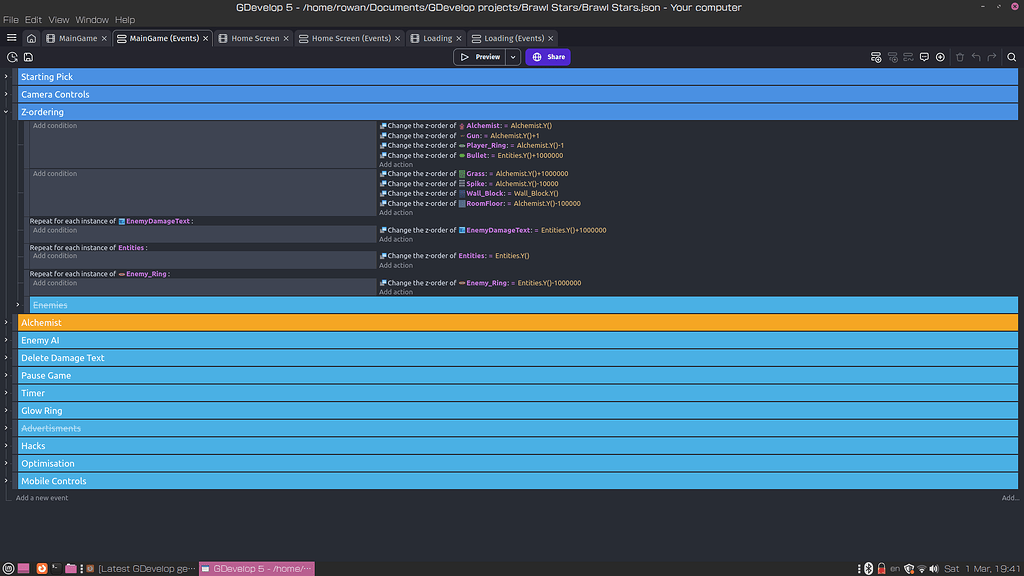Open the event search with the magnifier icon
Image resolution: width=1024 pixels, height=576 pixels.
pos(1011,57)
